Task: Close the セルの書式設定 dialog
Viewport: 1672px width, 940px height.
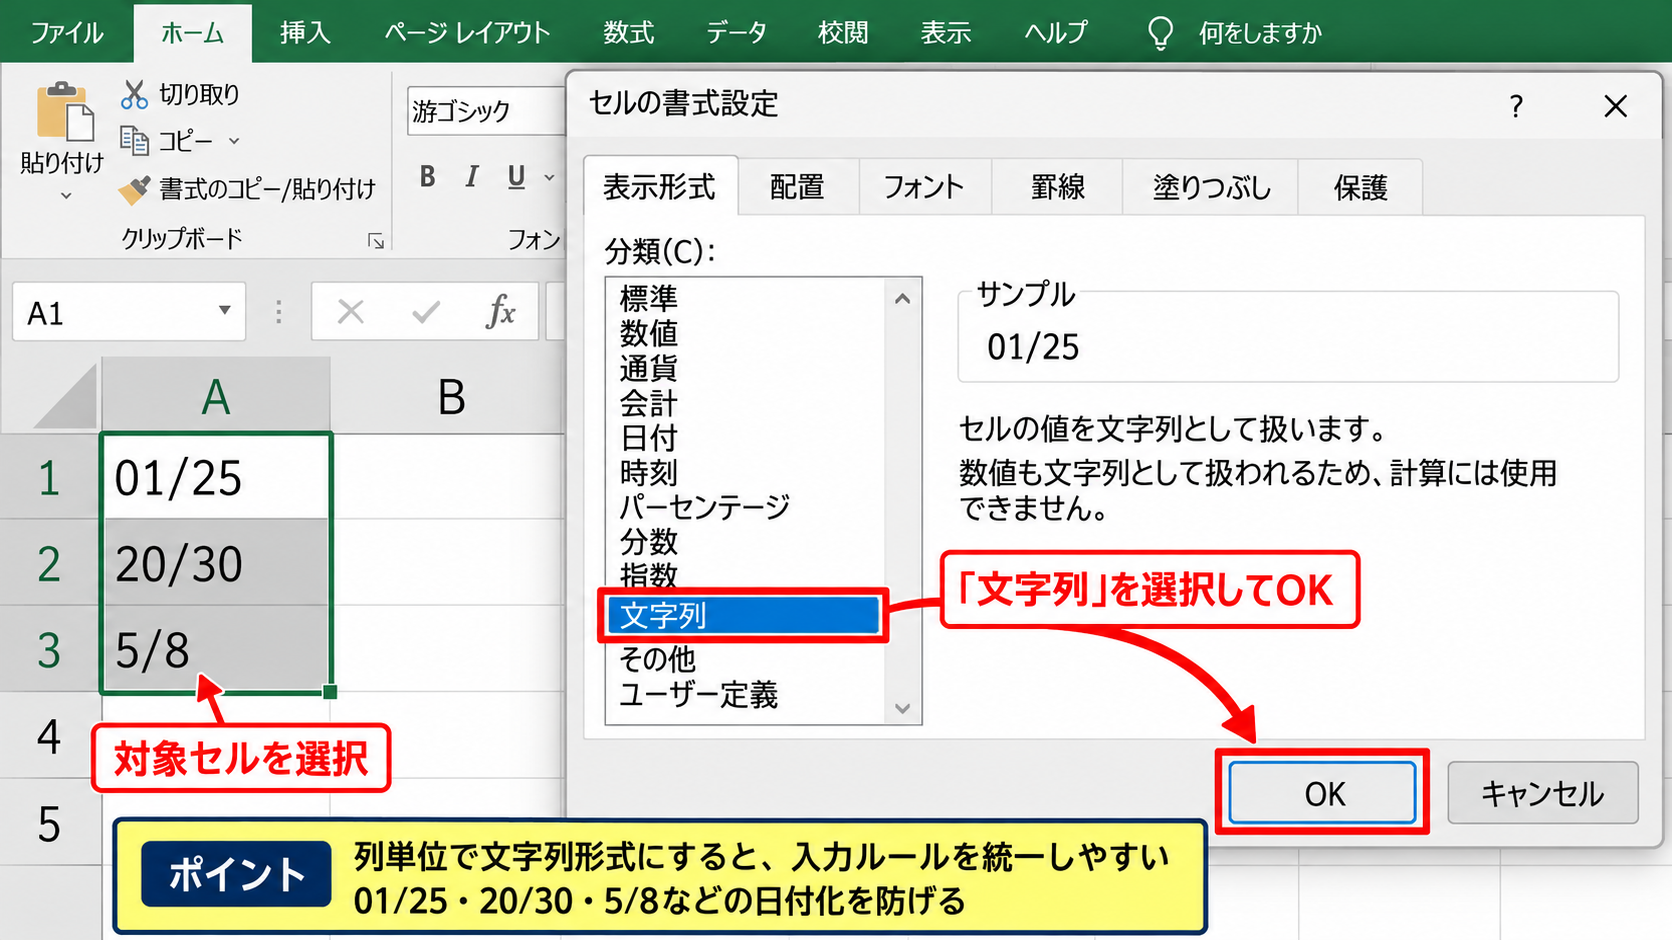Action: click(1615, 106)
